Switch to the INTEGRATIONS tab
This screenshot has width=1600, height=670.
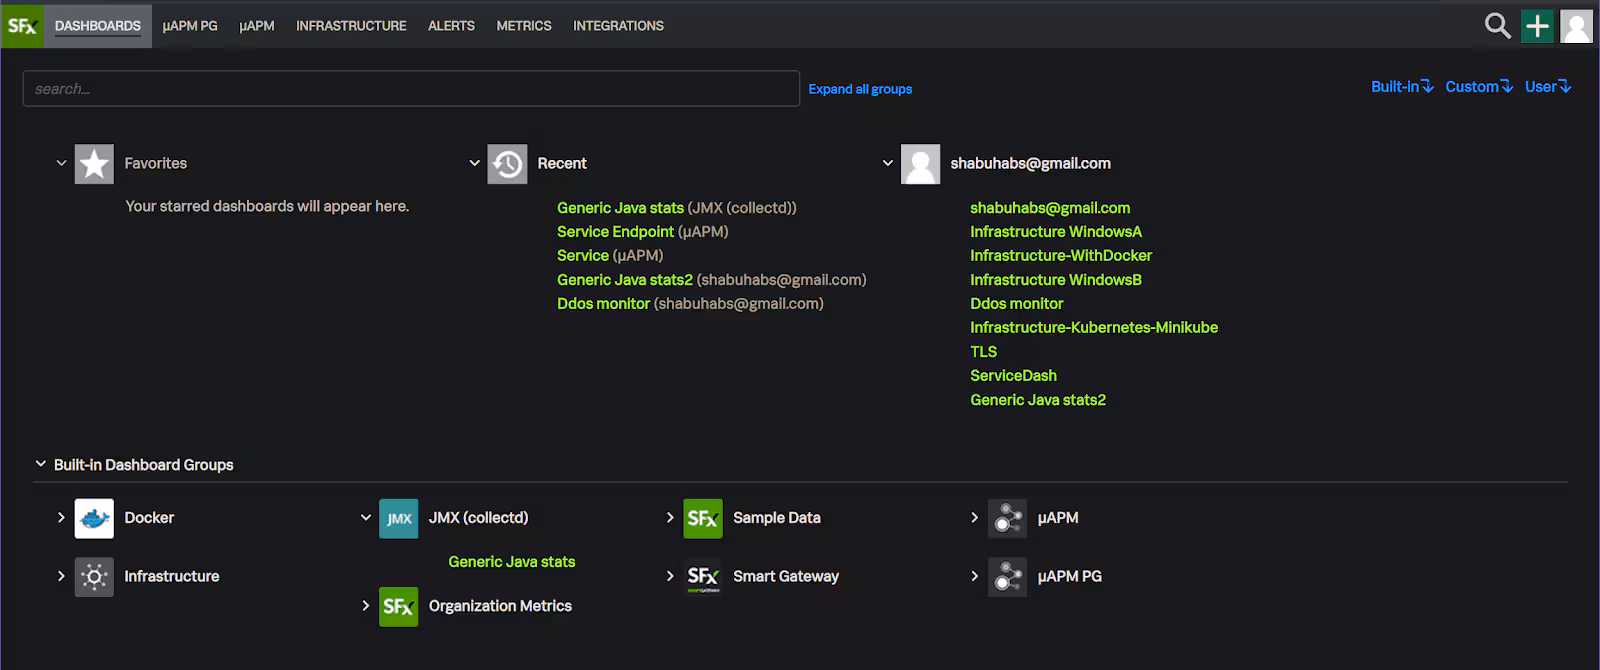[x=618, y=26]
